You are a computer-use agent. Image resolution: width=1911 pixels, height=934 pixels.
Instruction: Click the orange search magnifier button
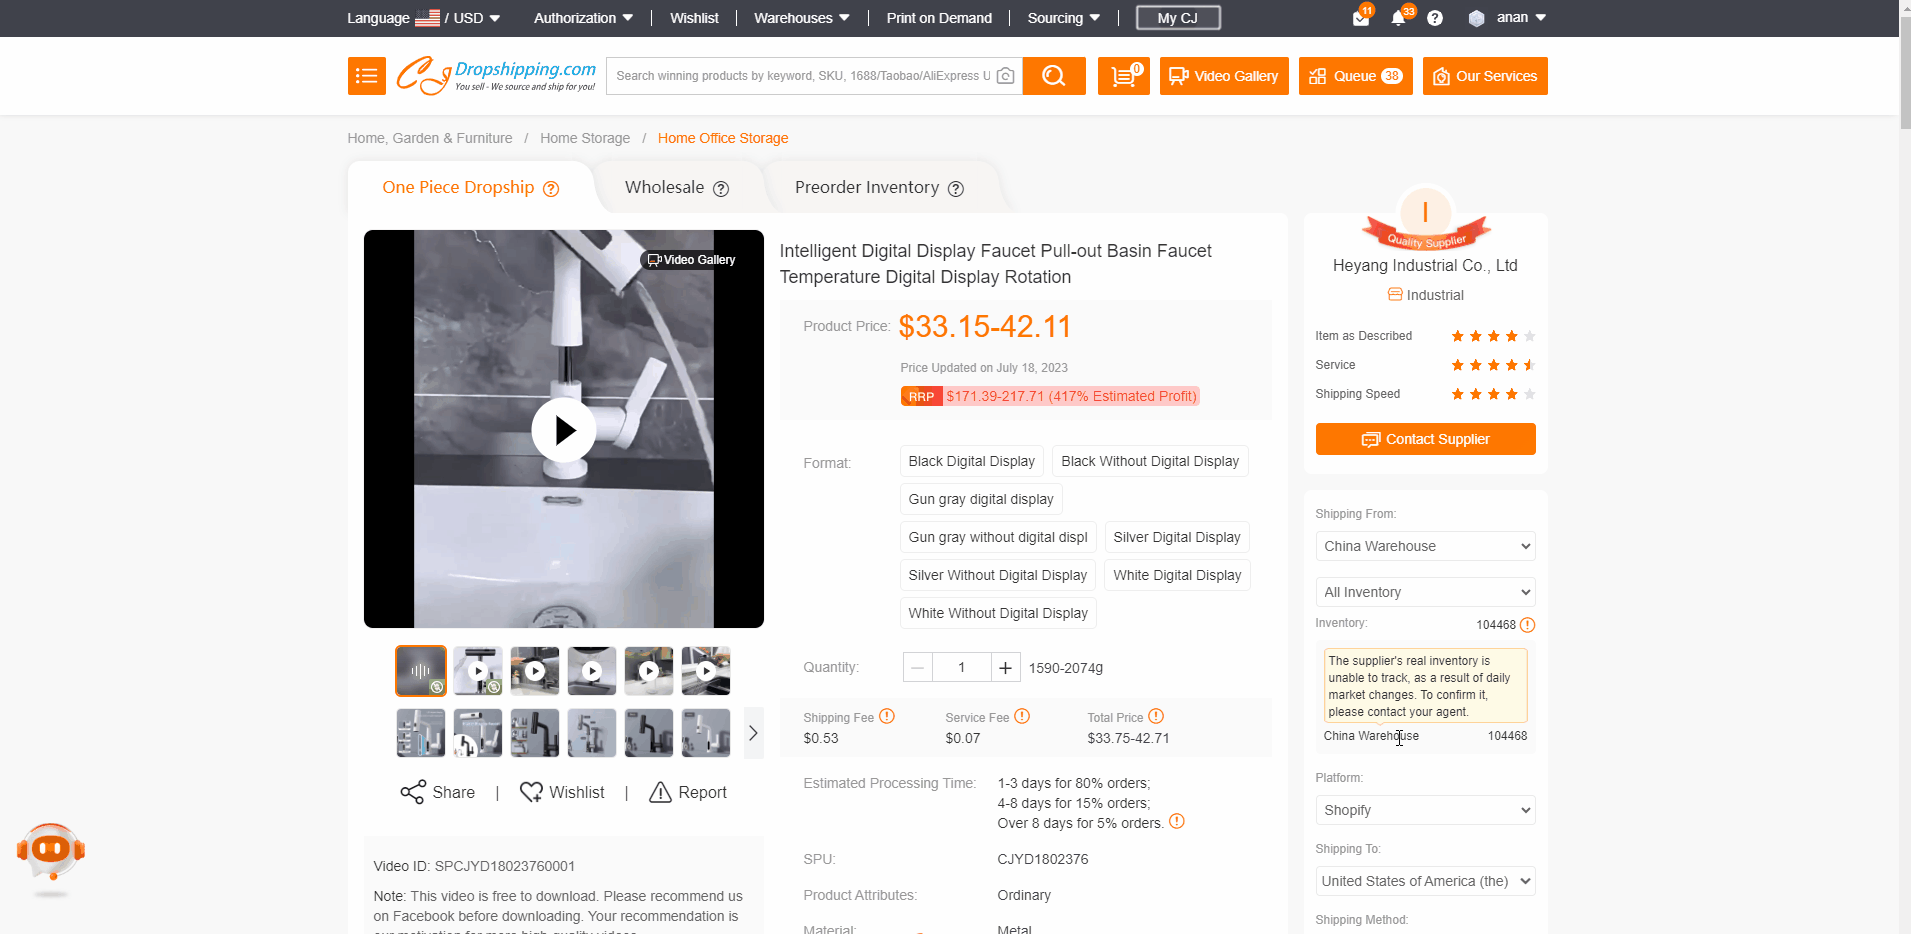[1054, 76]
